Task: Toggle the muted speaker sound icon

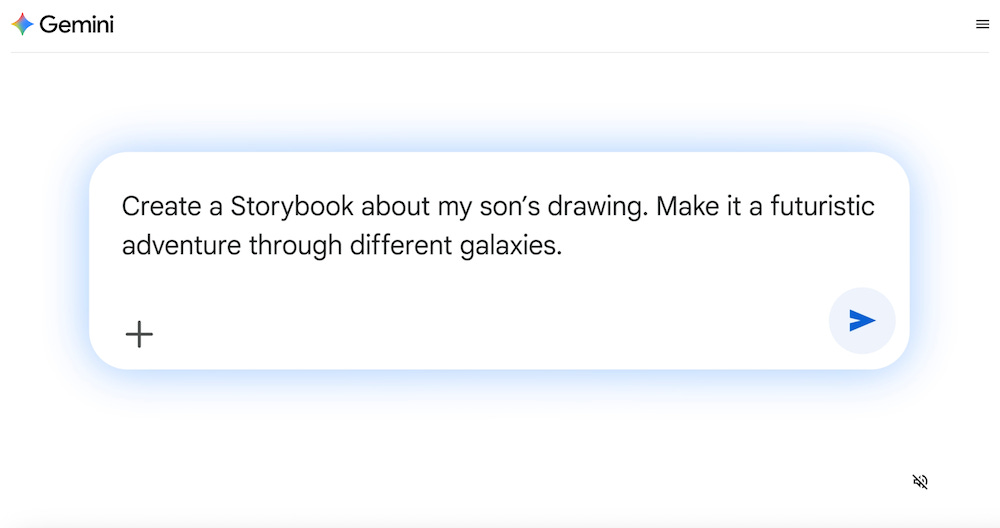Action: click(x=920, y=482)
